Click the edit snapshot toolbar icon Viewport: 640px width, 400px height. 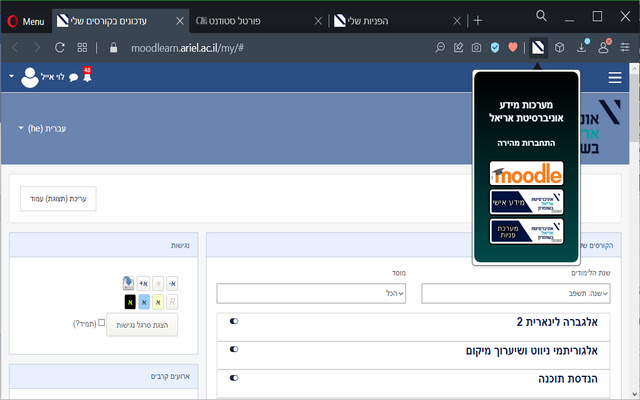458,48
